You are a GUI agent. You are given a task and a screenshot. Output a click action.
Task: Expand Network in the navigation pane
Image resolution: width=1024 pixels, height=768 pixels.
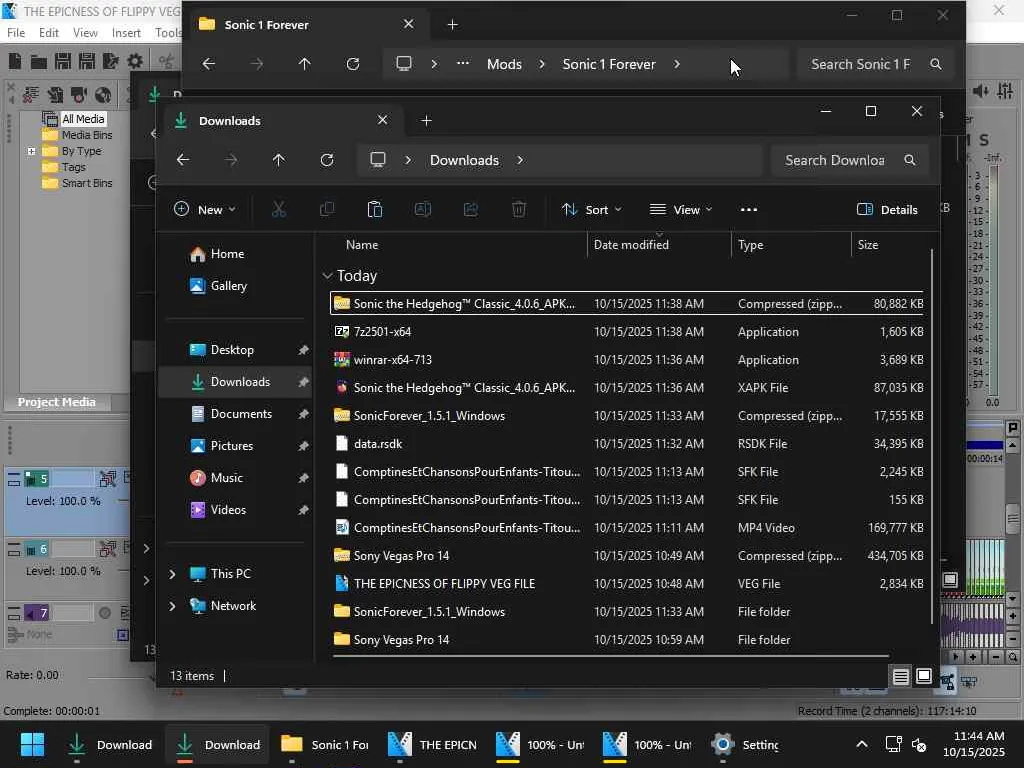(x=172, y=606)
